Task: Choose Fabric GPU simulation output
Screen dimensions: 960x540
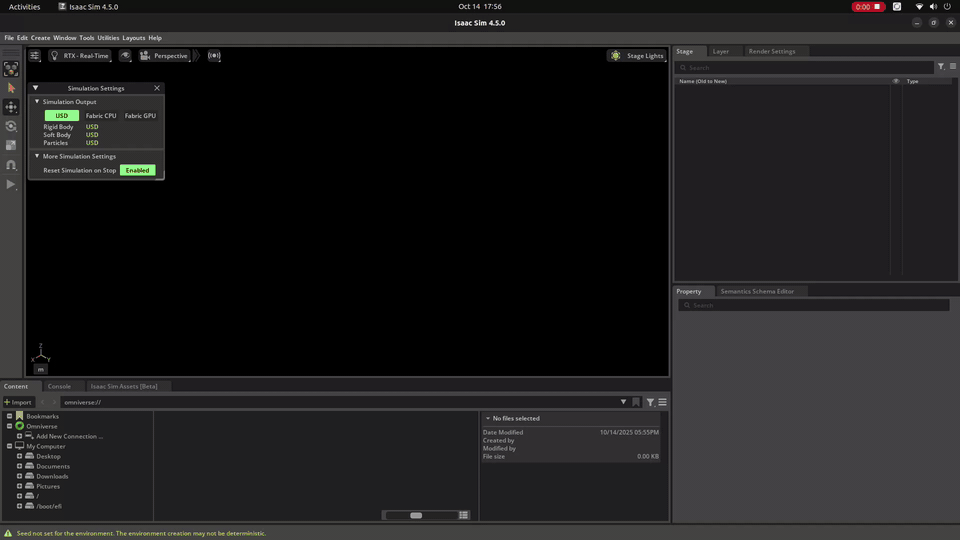Action: click(x=140, y=116)
